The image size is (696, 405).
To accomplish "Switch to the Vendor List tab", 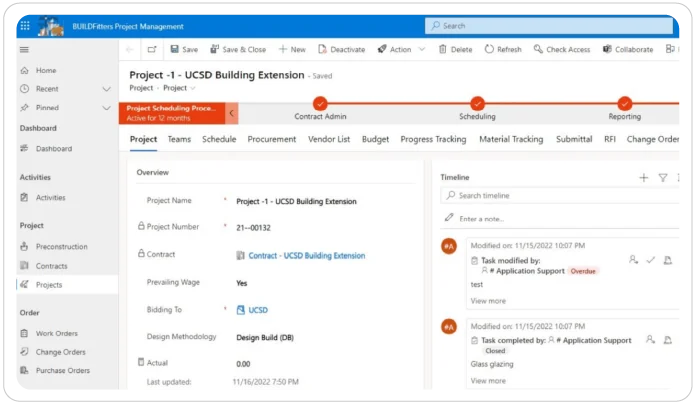I will pos(329,139).
